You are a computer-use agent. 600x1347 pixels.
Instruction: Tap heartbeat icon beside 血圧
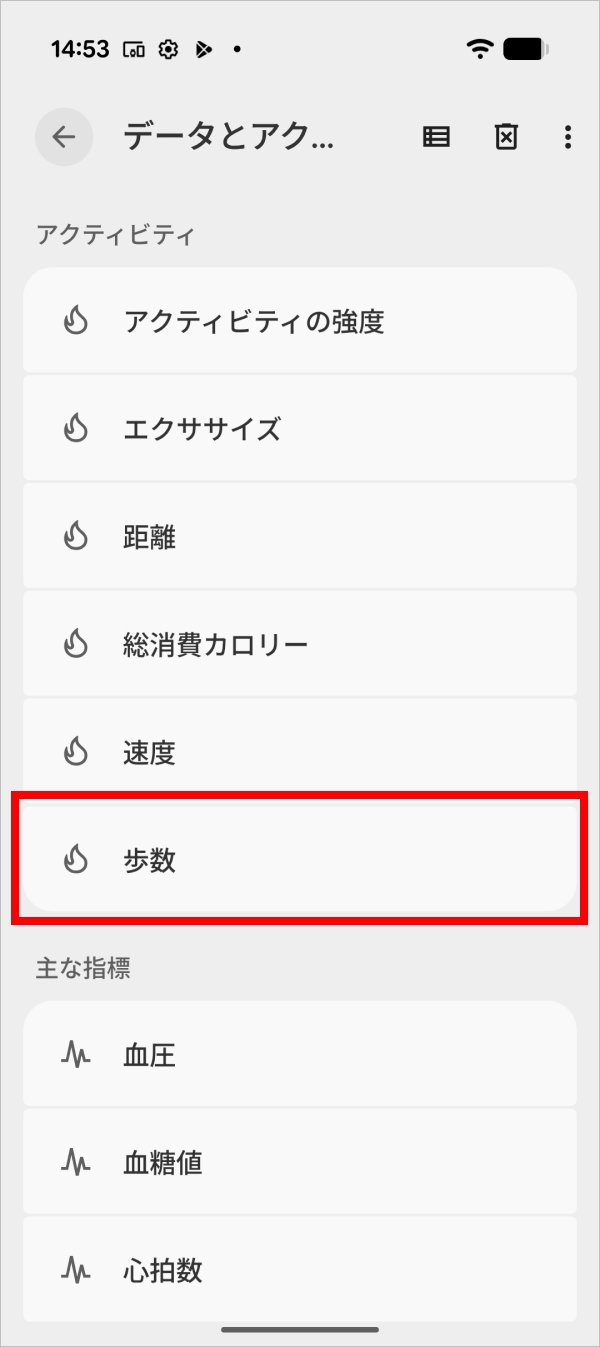click(76, 1055)
